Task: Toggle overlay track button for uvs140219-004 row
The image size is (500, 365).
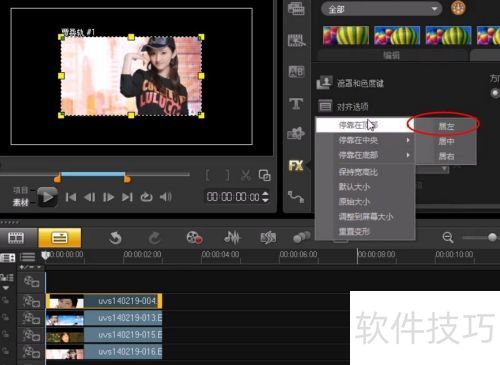Action: tap(32, 302)
